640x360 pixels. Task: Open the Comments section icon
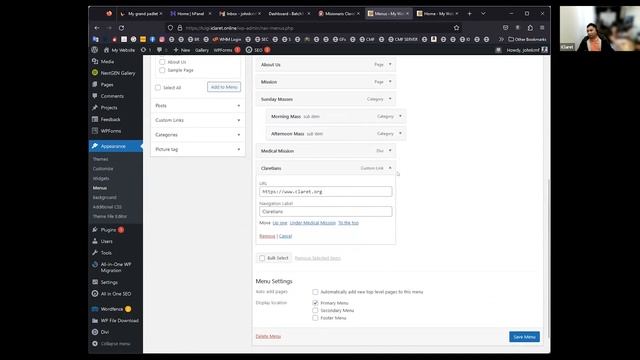coord(95,96)
